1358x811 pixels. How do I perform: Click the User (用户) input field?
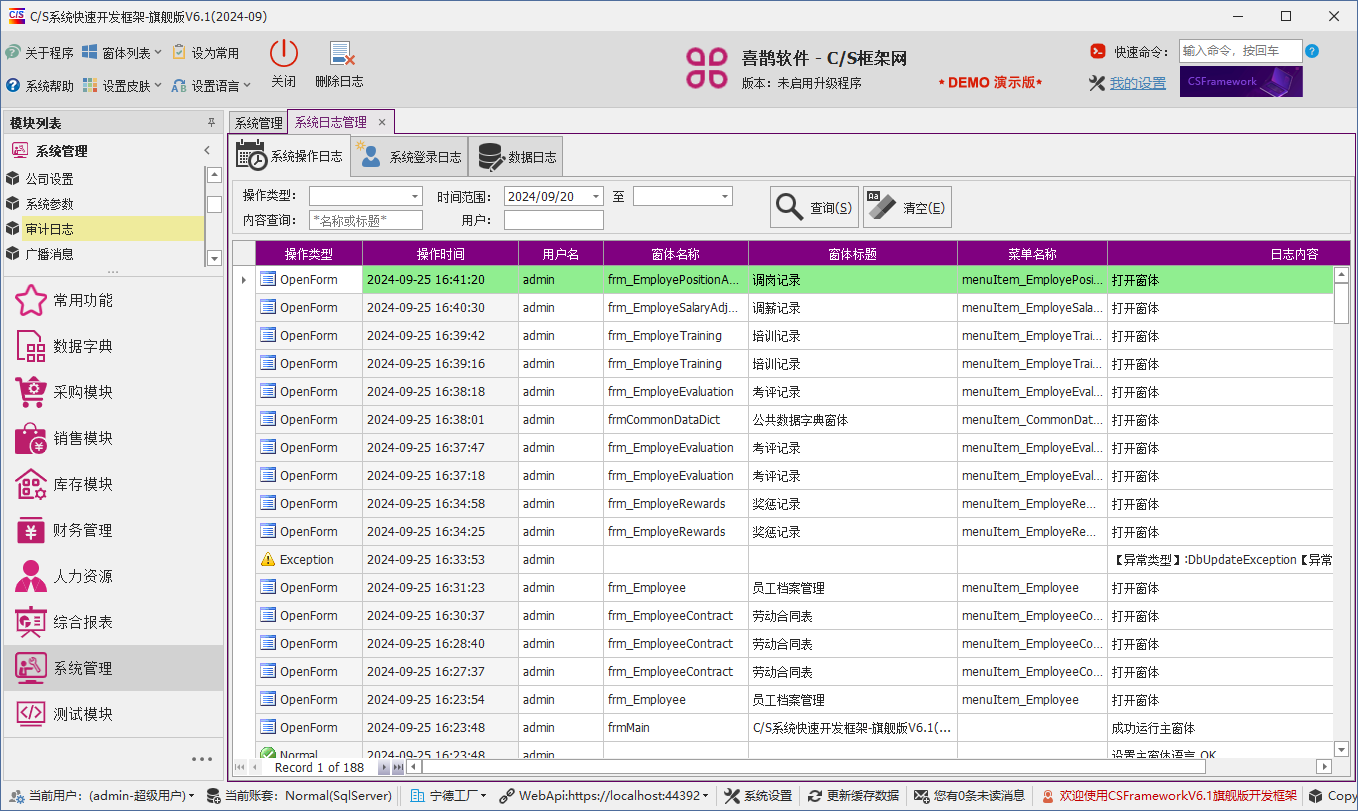pos(554,220)
